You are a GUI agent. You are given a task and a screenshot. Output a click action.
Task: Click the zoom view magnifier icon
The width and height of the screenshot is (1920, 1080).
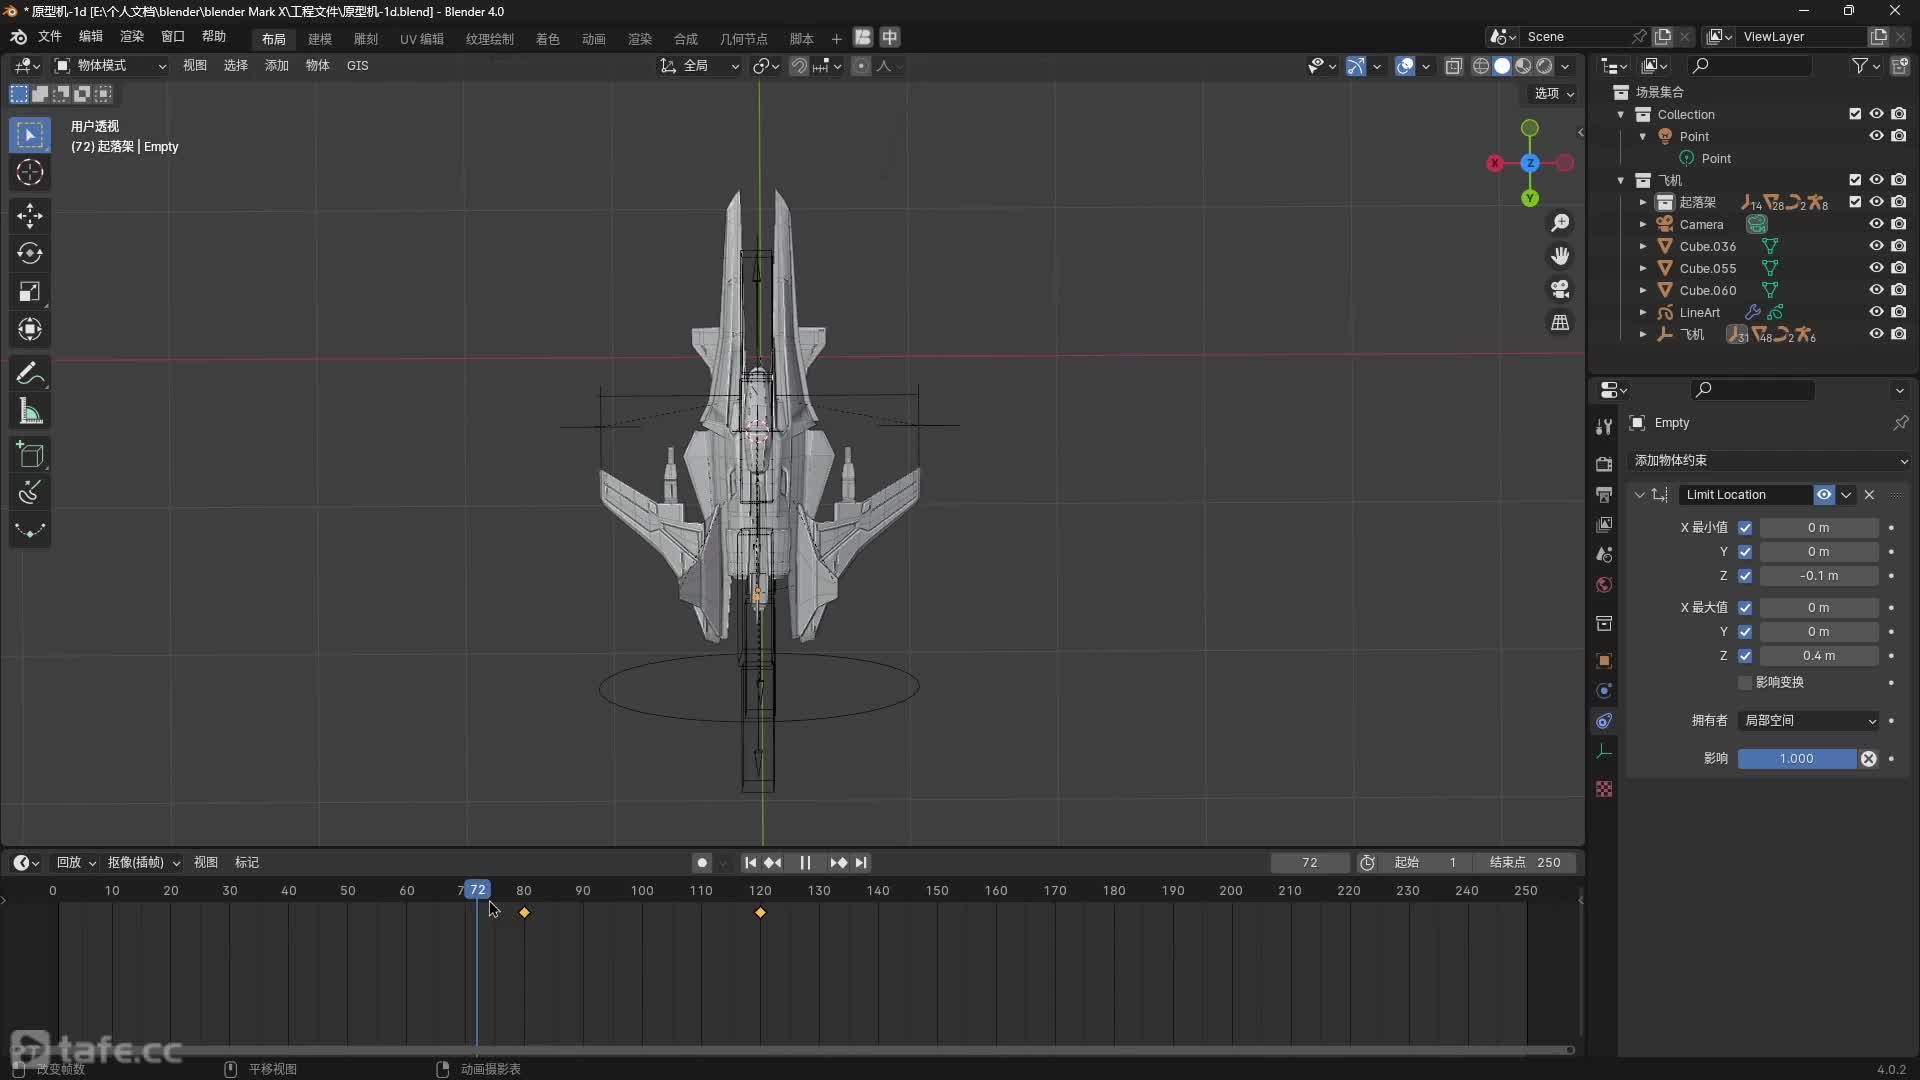[1560, 223]
